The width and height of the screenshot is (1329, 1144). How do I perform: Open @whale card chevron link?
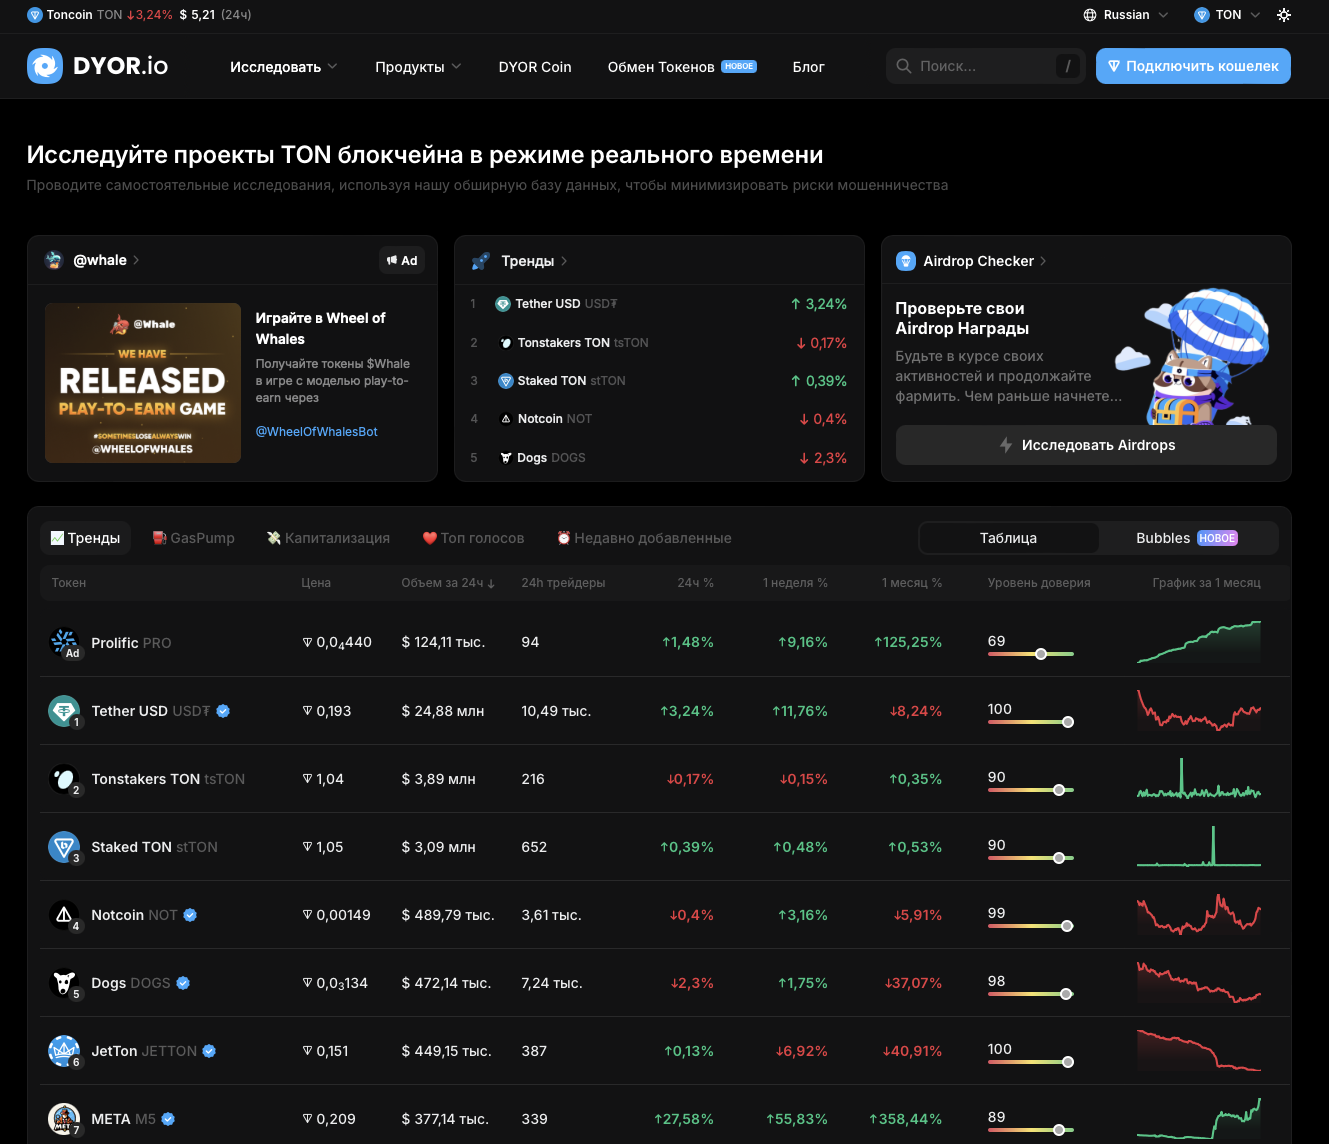136,260
